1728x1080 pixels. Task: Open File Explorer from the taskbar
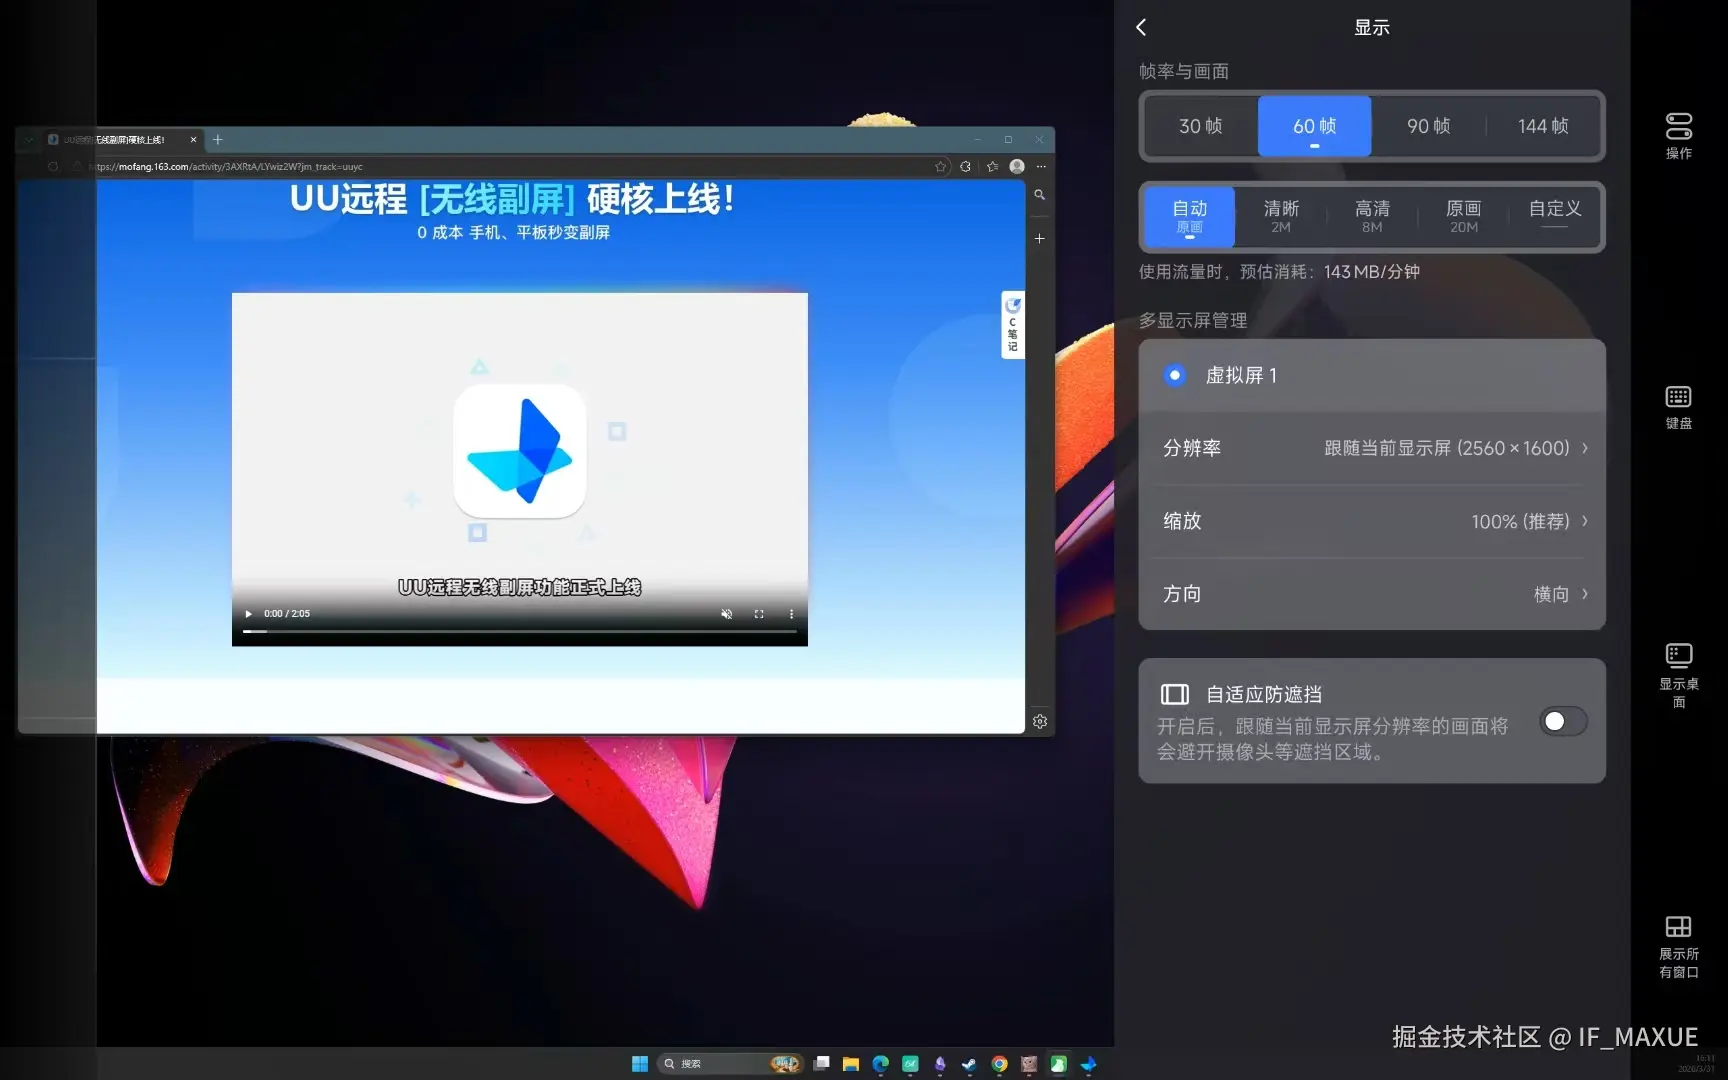(851, 1064)
